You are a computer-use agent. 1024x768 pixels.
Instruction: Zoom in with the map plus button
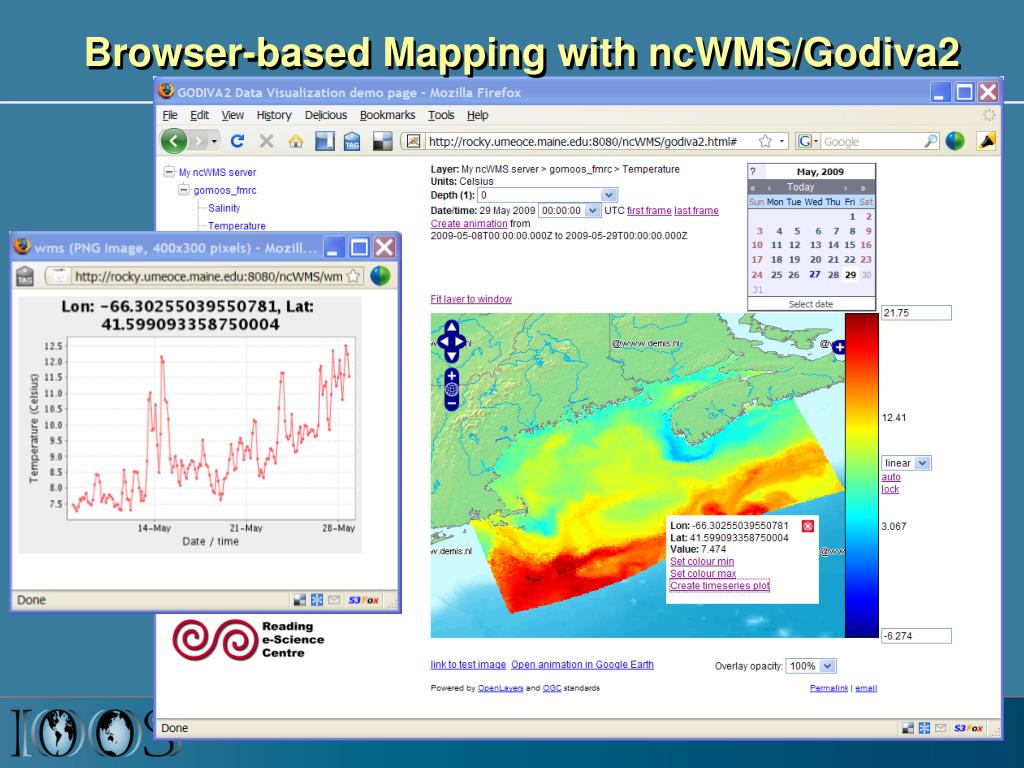(x=451, y=376)
